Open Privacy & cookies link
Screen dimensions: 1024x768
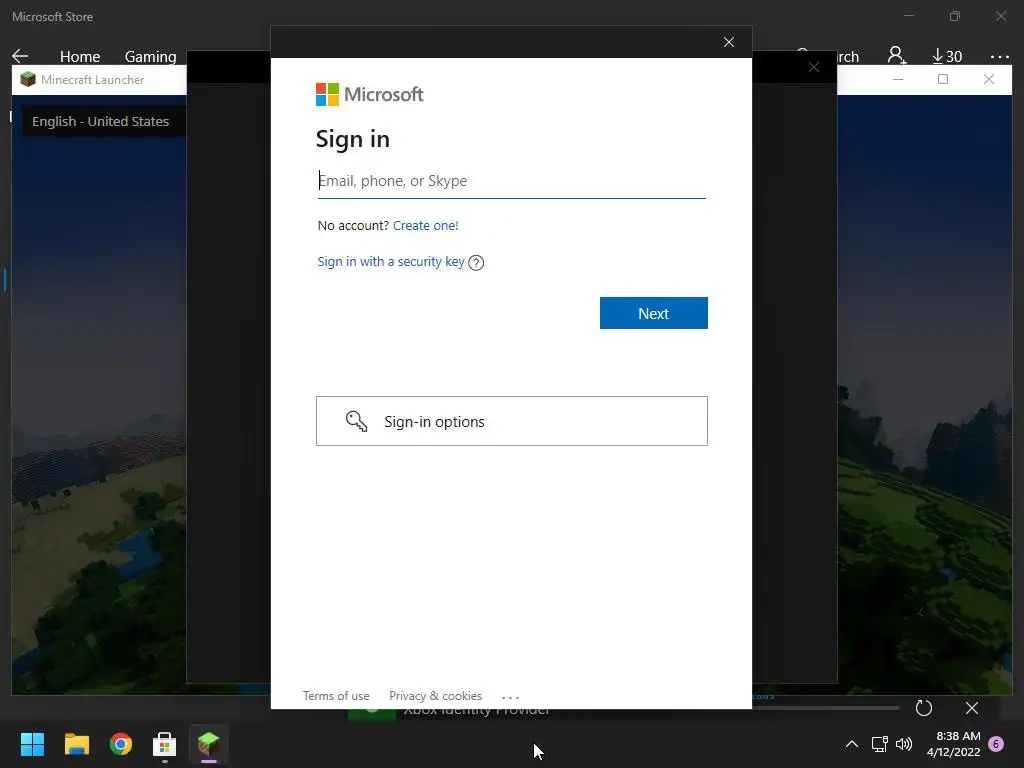(x=435, y=696)
